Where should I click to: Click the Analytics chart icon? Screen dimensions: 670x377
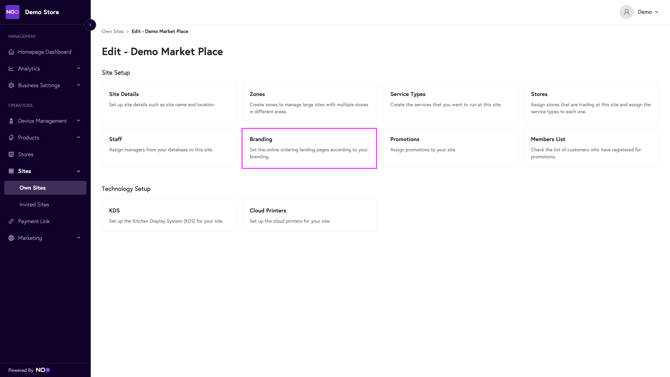(11, 69)
